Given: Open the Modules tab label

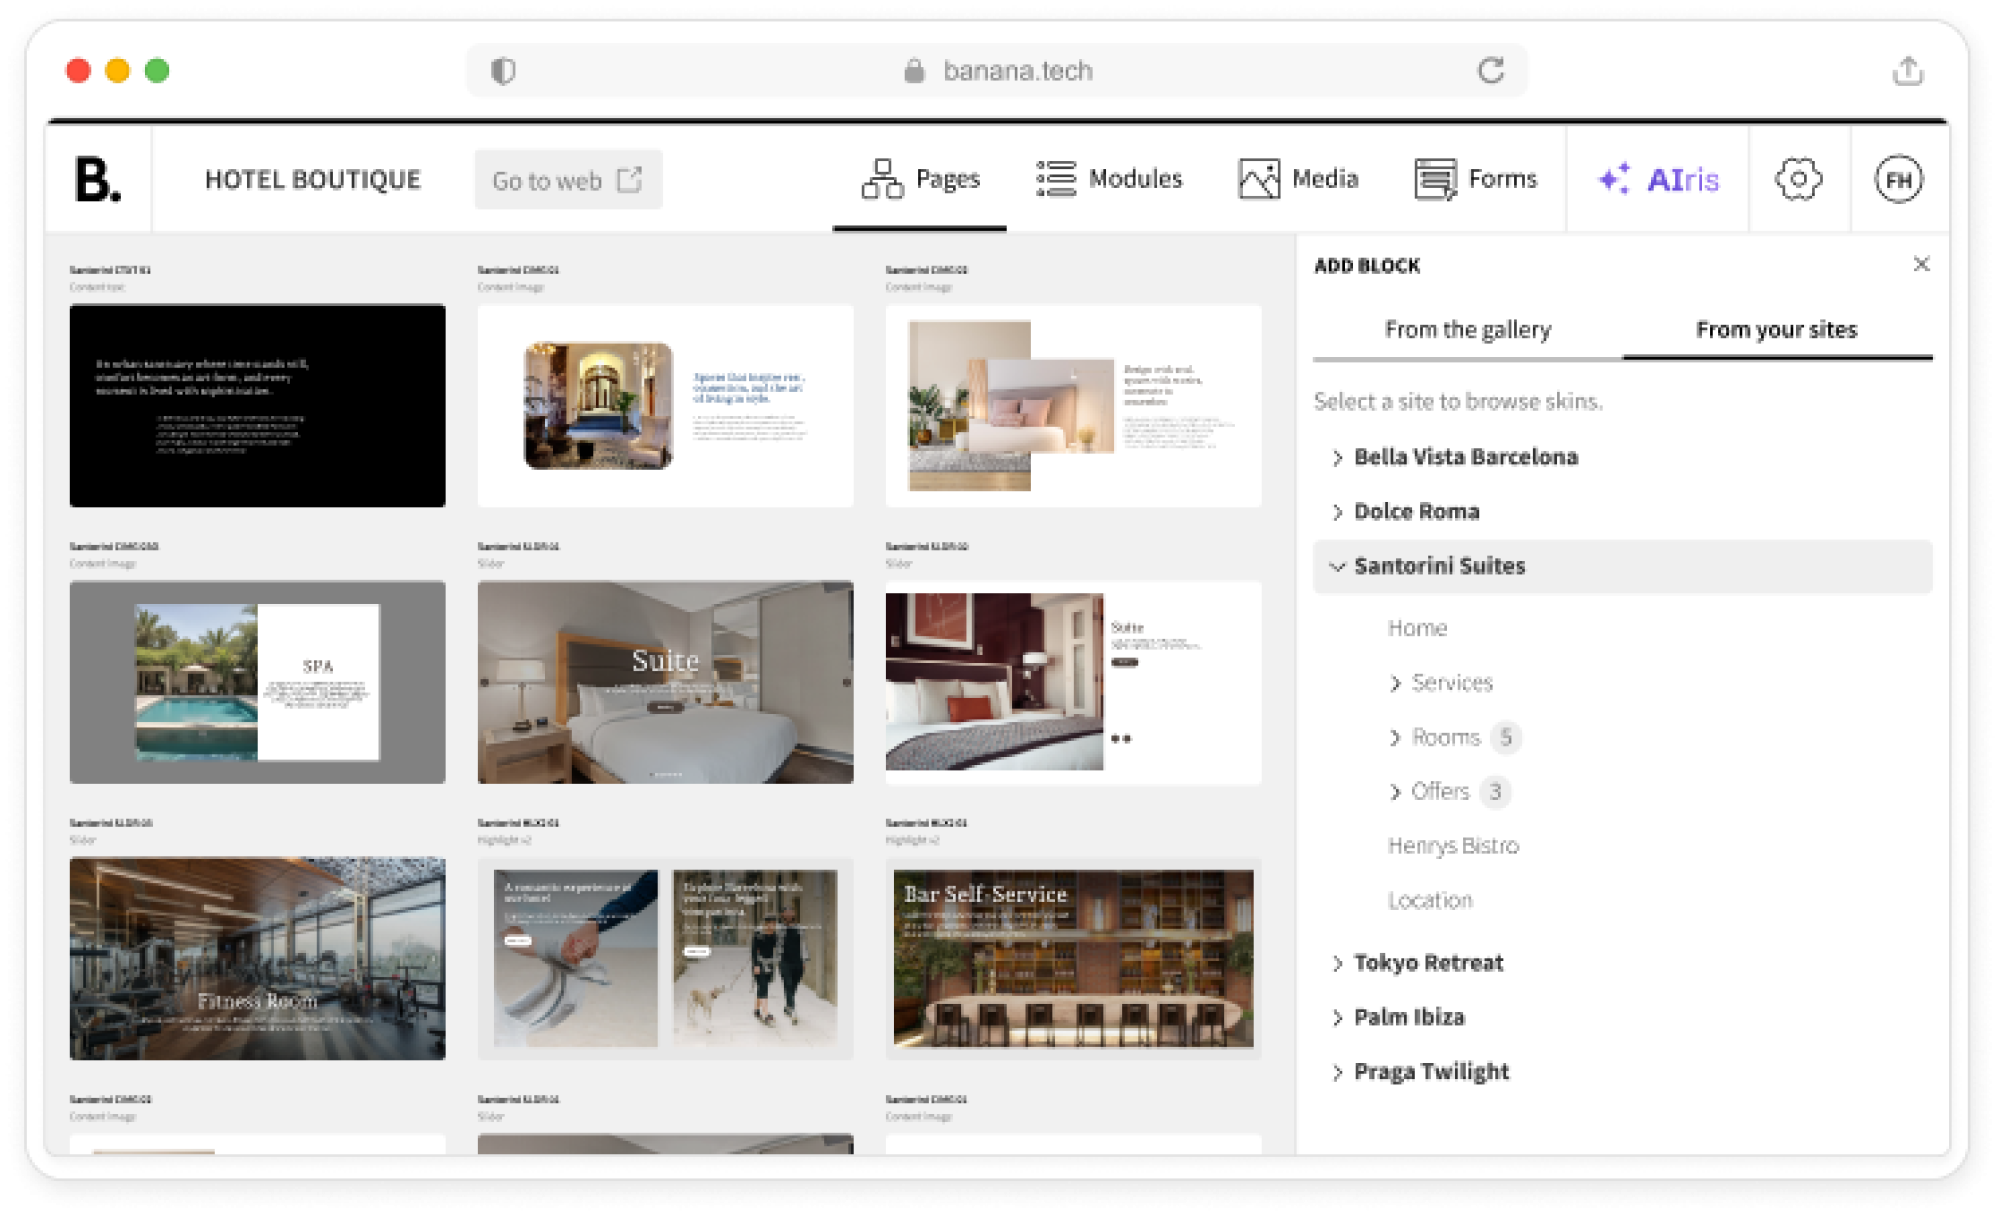Looking at the screenshot, I should point(1135,179).
